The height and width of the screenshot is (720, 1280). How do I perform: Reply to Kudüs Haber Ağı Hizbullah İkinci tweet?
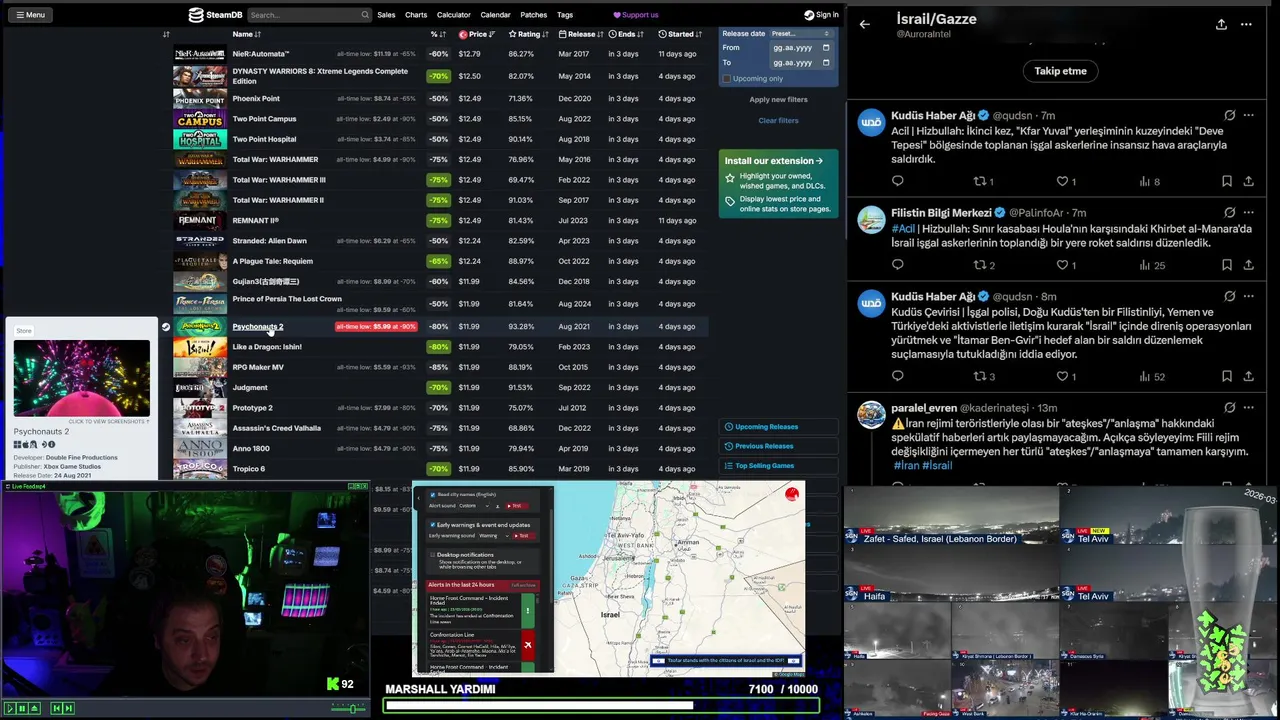coord(897,181)
